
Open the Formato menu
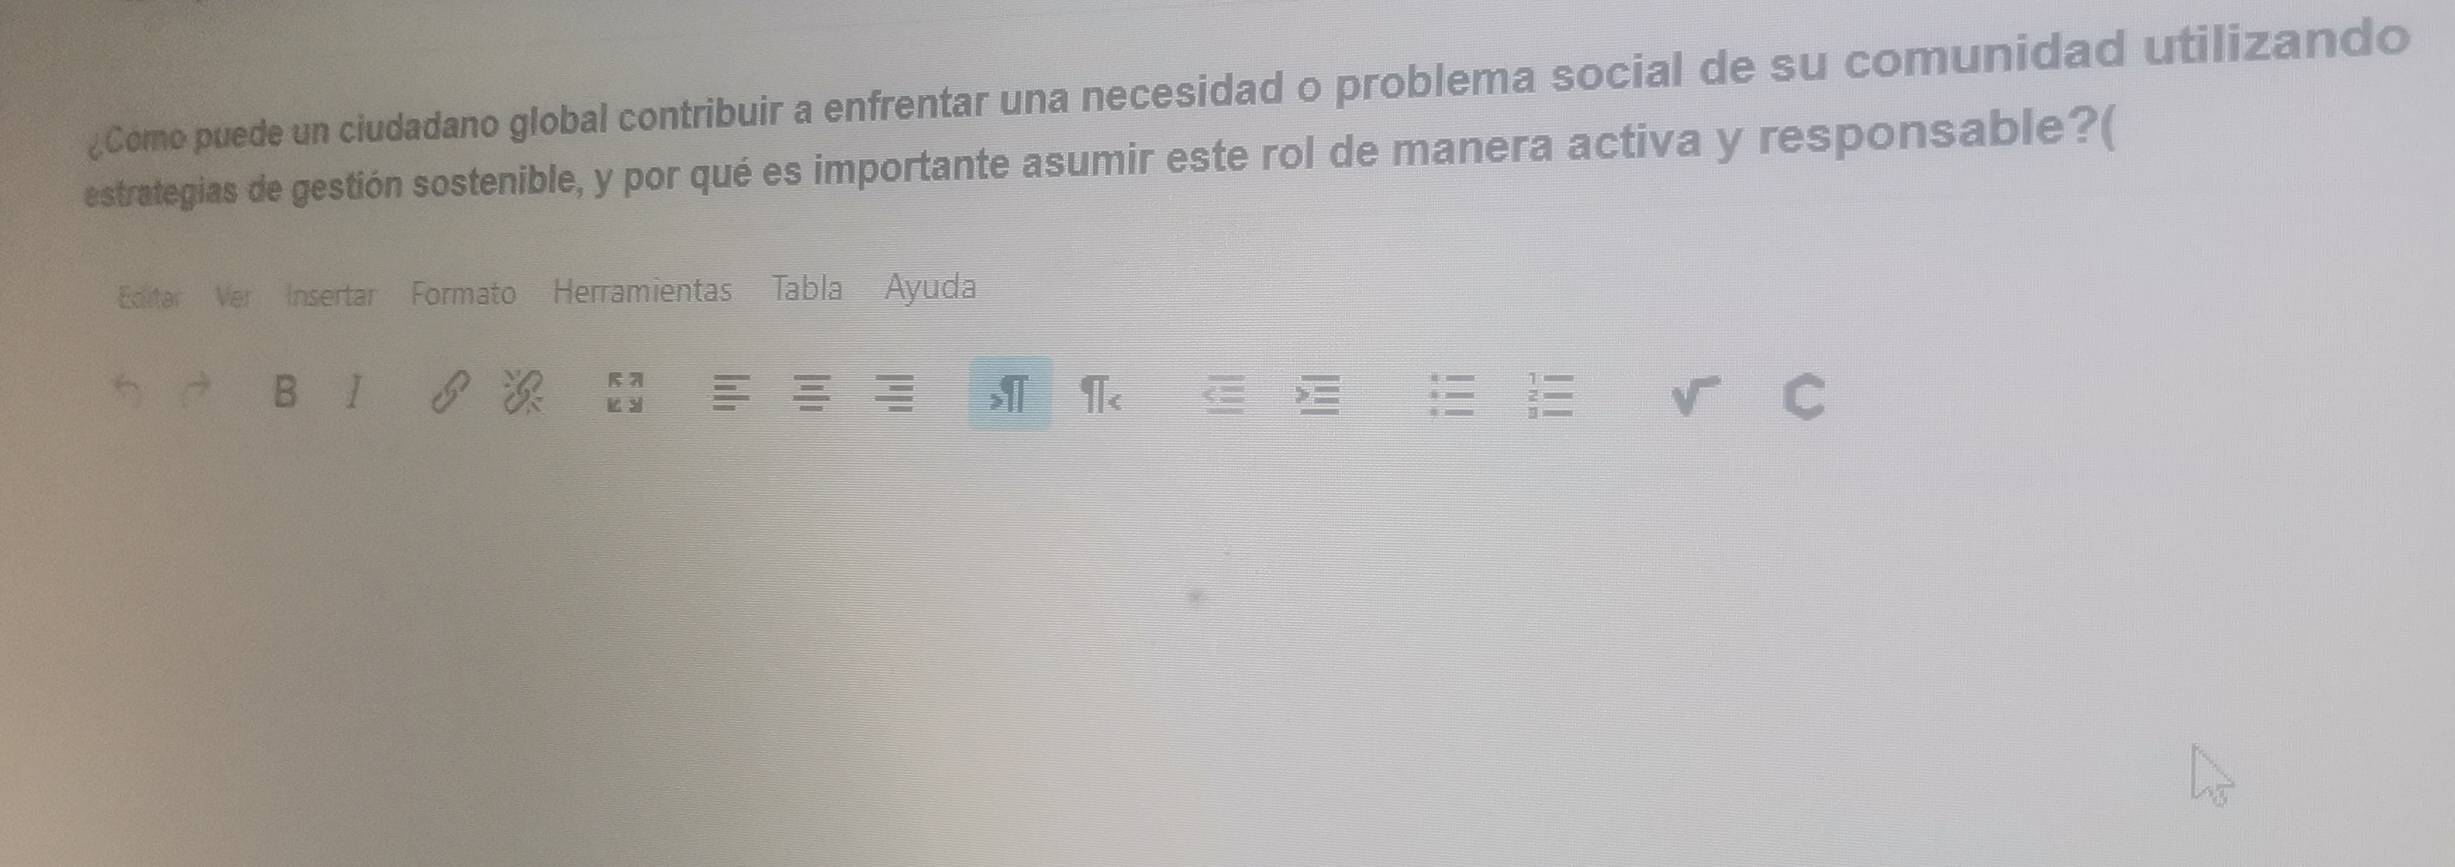tap(463, 294)
